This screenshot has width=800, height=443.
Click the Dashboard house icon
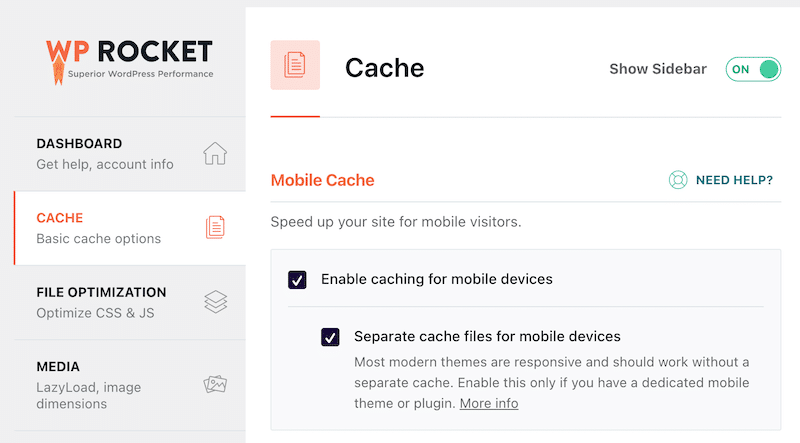pyautogui.click(x=215, y=153)
